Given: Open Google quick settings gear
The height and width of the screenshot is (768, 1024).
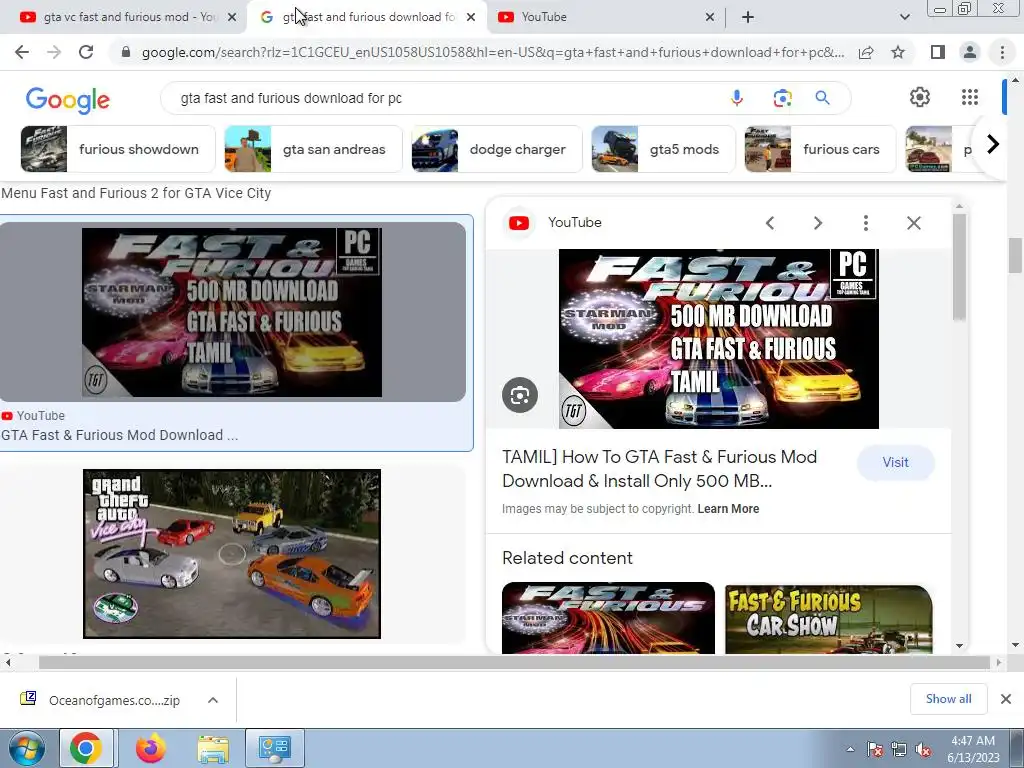Looking at the screenshot, I should coord(920,97).
